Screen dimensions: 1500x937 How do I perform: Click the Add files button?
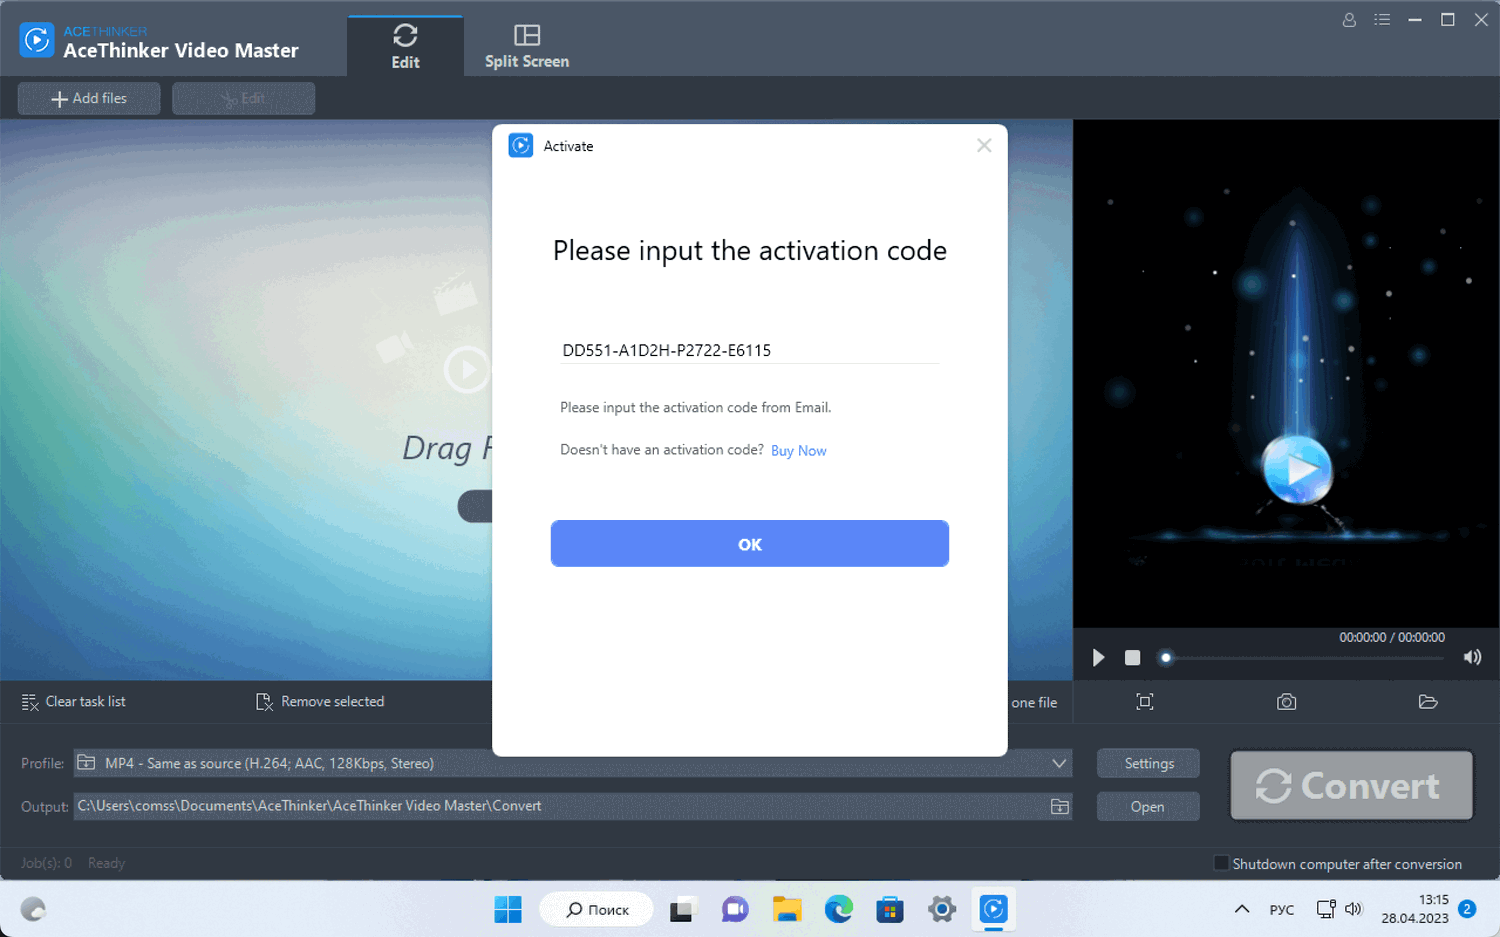coord(89,98)
